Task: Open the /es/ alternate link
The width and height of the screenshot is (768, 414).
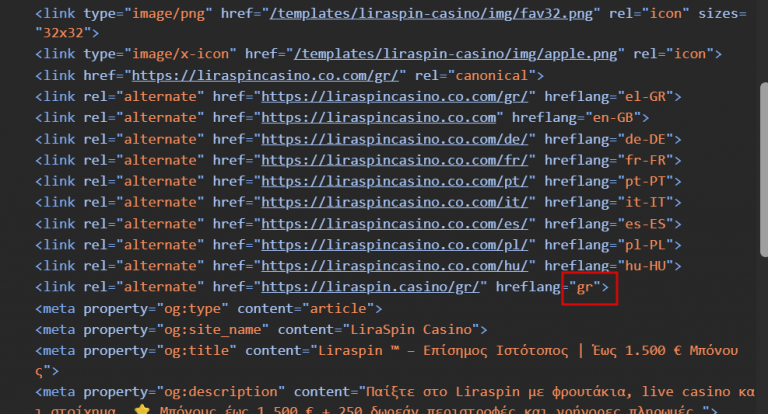Action: 395,224
